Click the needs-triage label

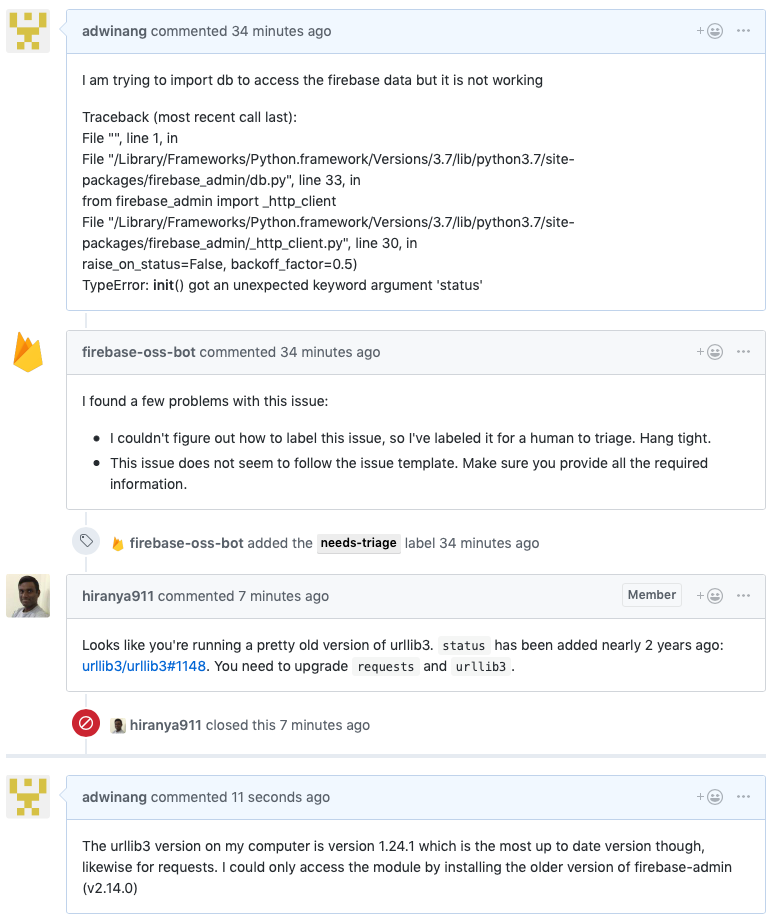(x=359, y=543)
